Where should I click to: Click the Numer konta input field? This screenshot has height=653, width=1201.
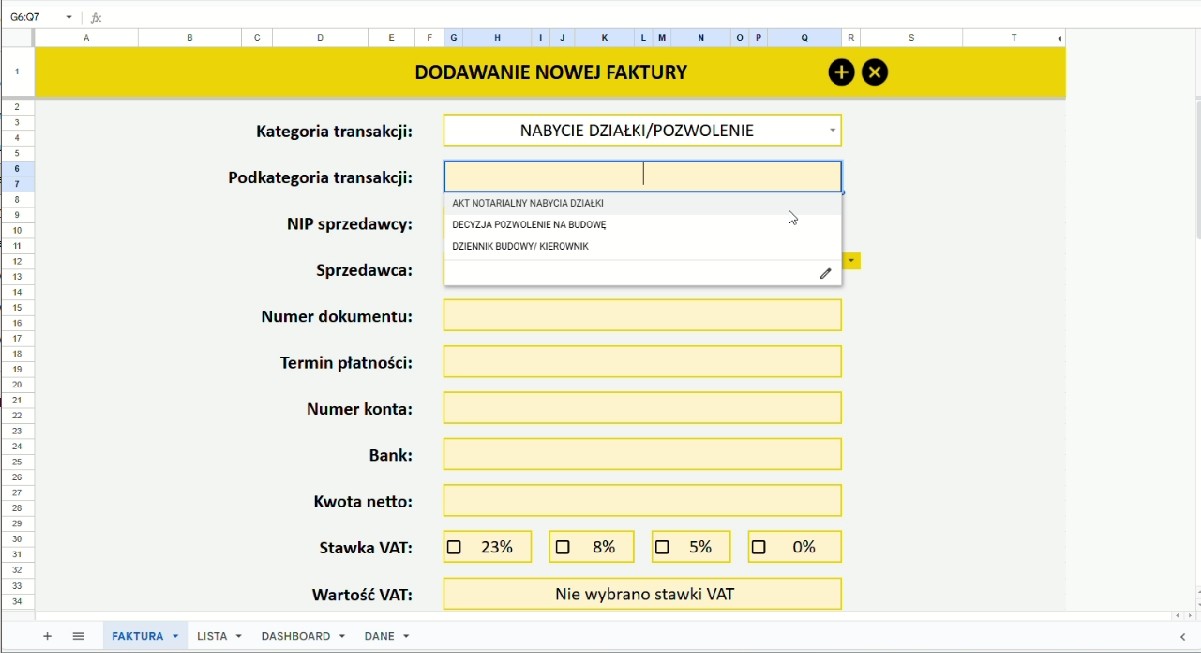[x=643, y=408]
